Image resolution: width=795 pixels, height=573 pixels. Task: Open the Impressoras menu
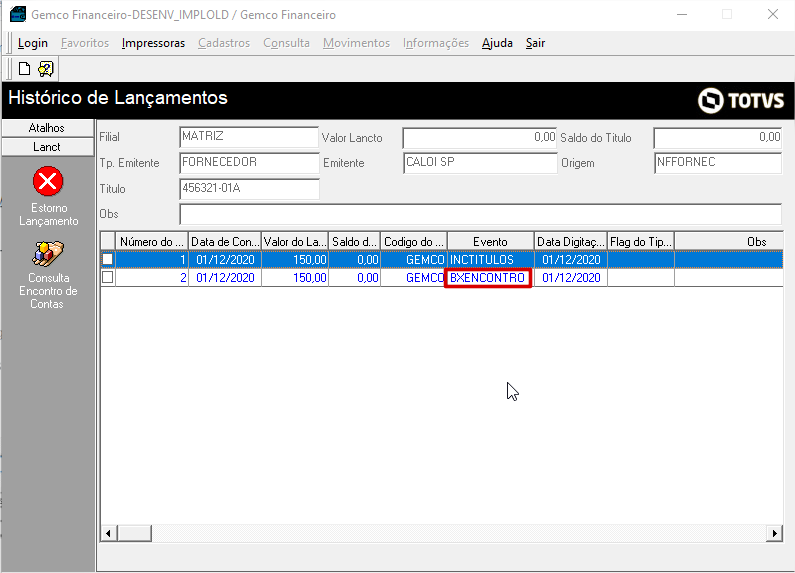(x=153, y=43)
